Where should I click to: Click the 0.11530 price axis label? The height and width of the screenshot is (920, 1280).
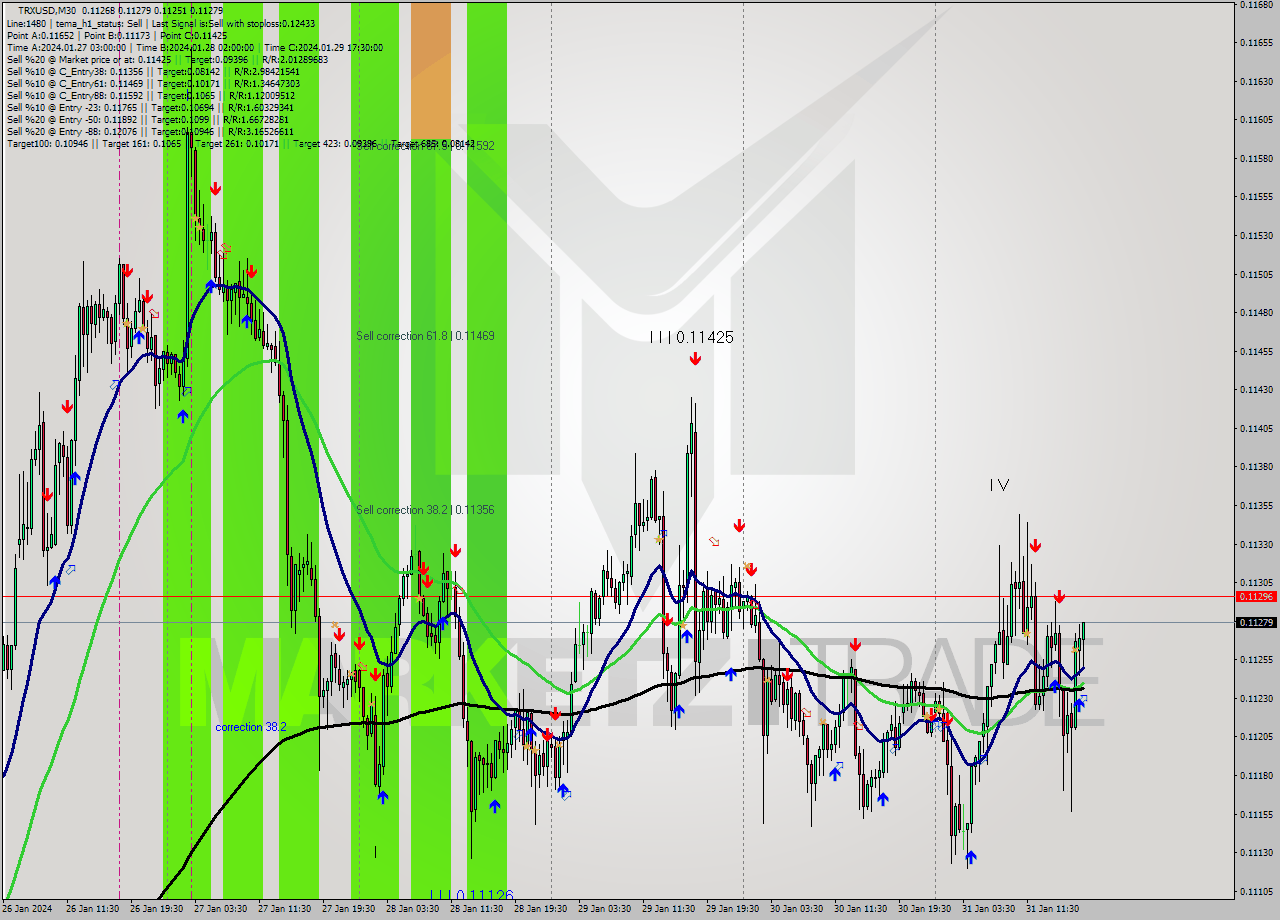pos(1256,236)
